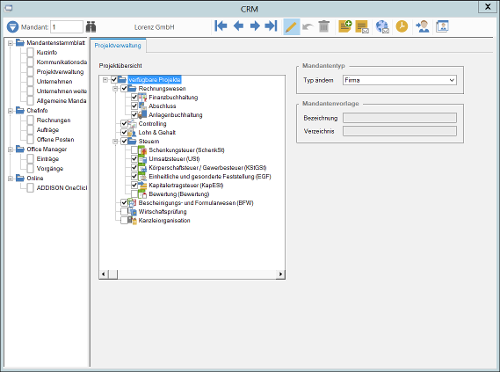Image resolution: width=500 pixels, height=372 pixels.
Task: Open the contact card icon
Action: 442,26
